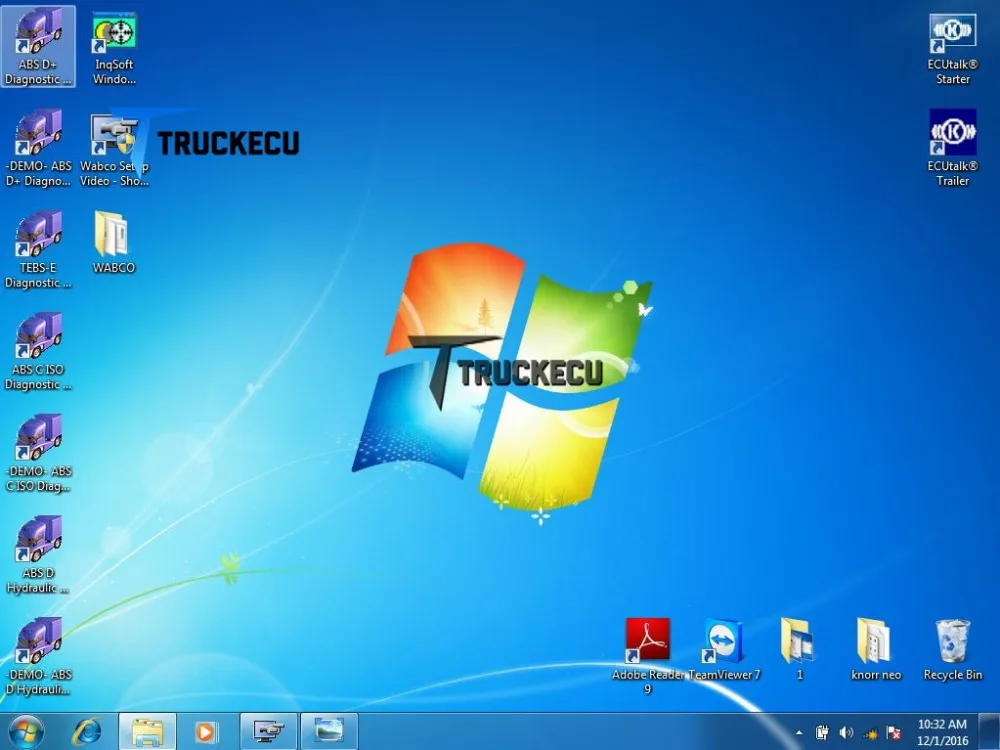Screen dimensions: 1000x750
Task: Select the TeamViewer 7 shortcut
Action: coord(724,649)
